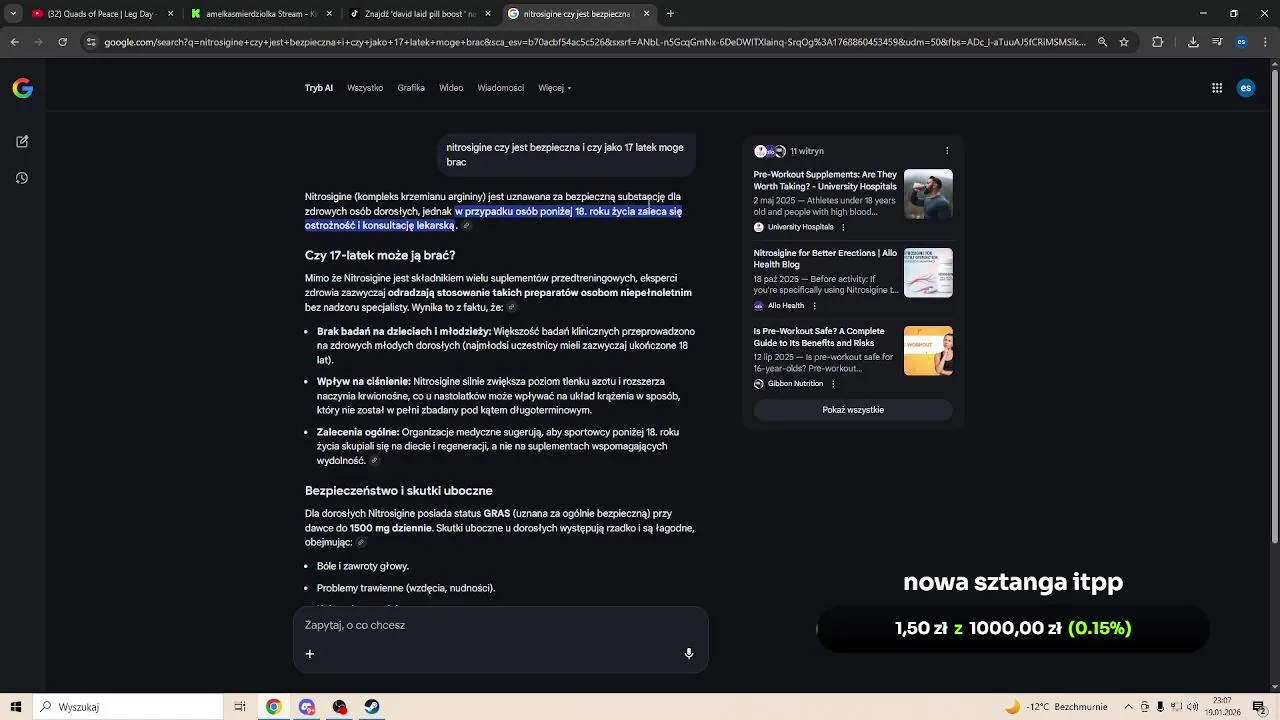The image size is (1280, 720).
Task: Expand the 'Więcej' search filter dropdown
Action: point(554,88)
